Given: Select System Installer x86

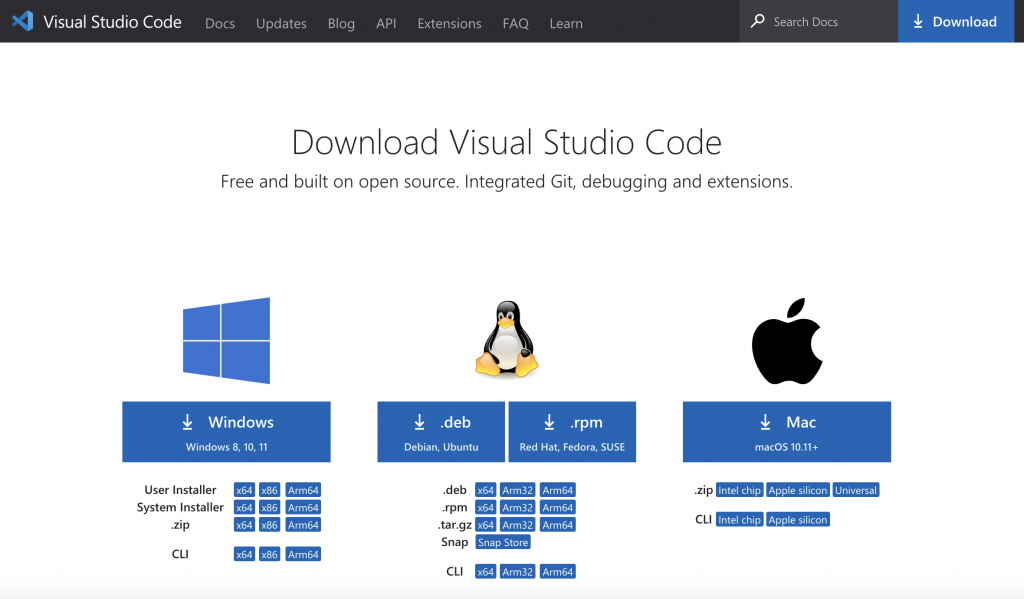Looking at the screenshot, I should (269, 508).
